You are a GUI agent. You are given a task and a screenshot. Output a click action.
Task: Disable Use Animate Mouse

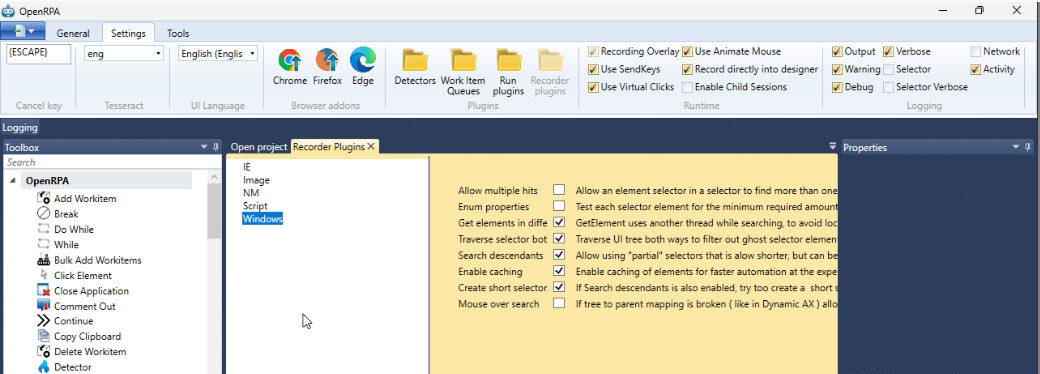pyautogui.click(x=687, y=51)
